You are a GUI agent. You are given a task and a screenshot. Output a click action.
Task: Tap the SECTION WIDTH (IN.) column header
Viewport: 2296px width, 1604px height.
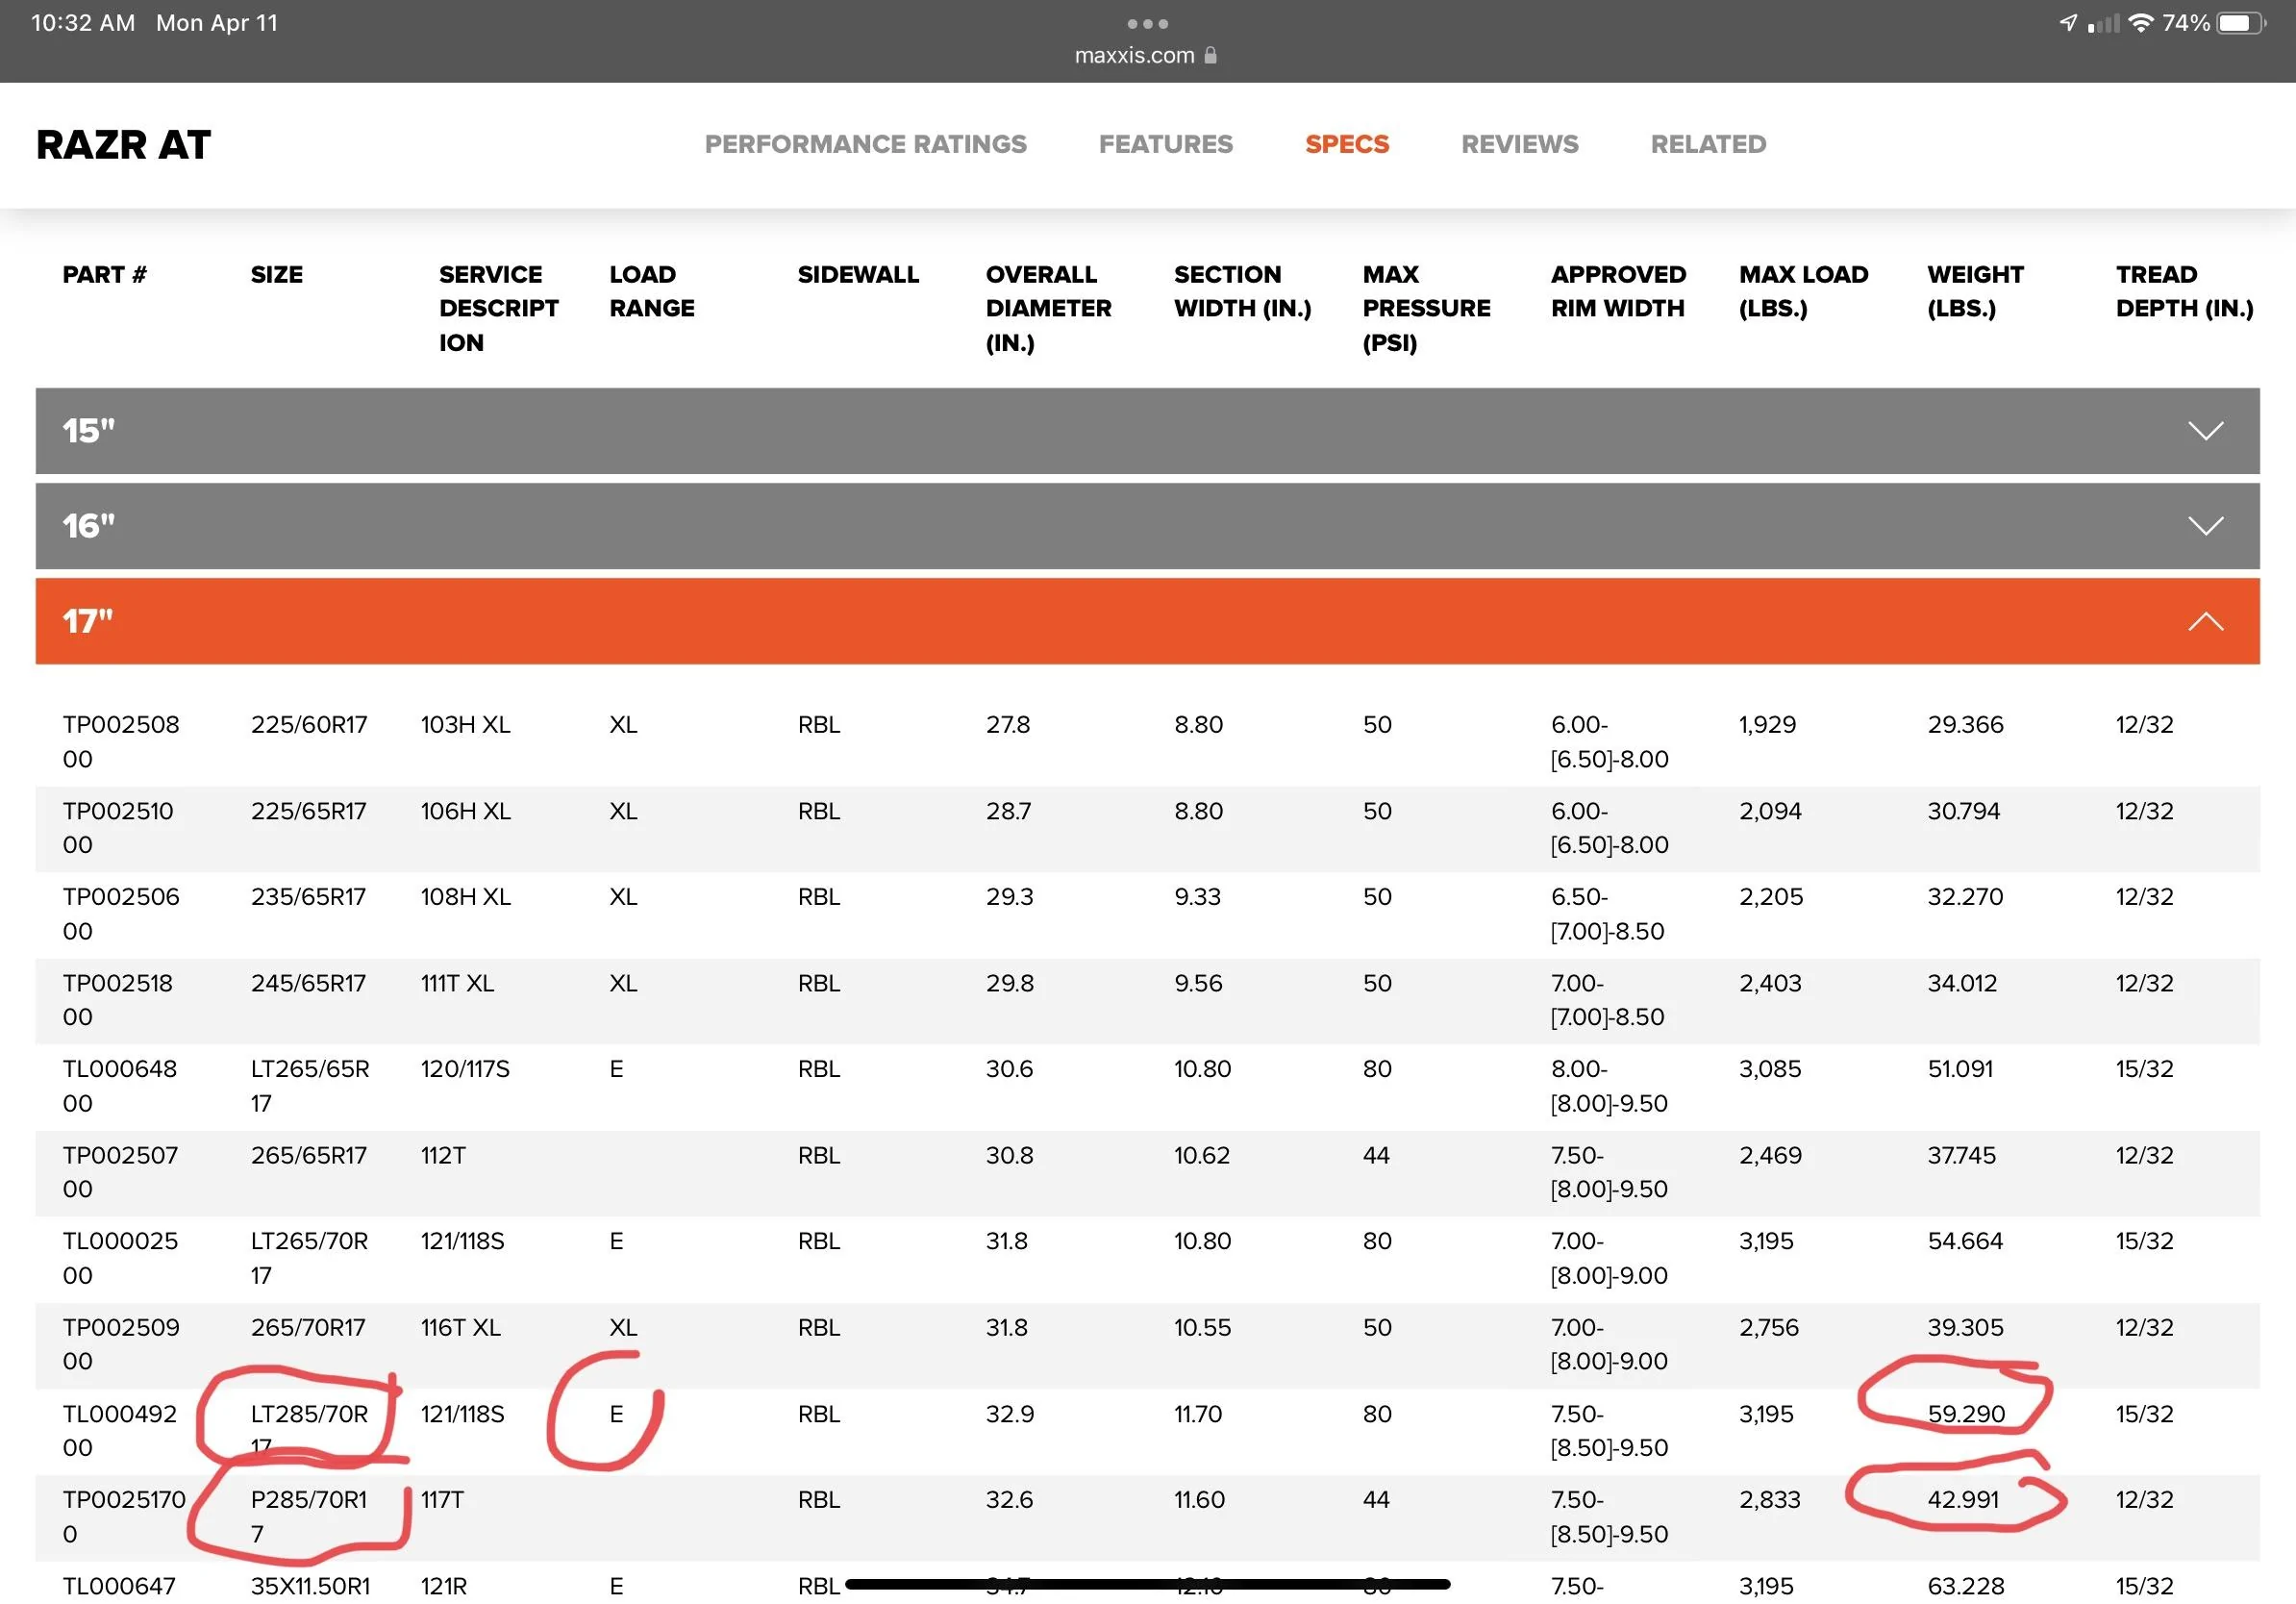1242,291
